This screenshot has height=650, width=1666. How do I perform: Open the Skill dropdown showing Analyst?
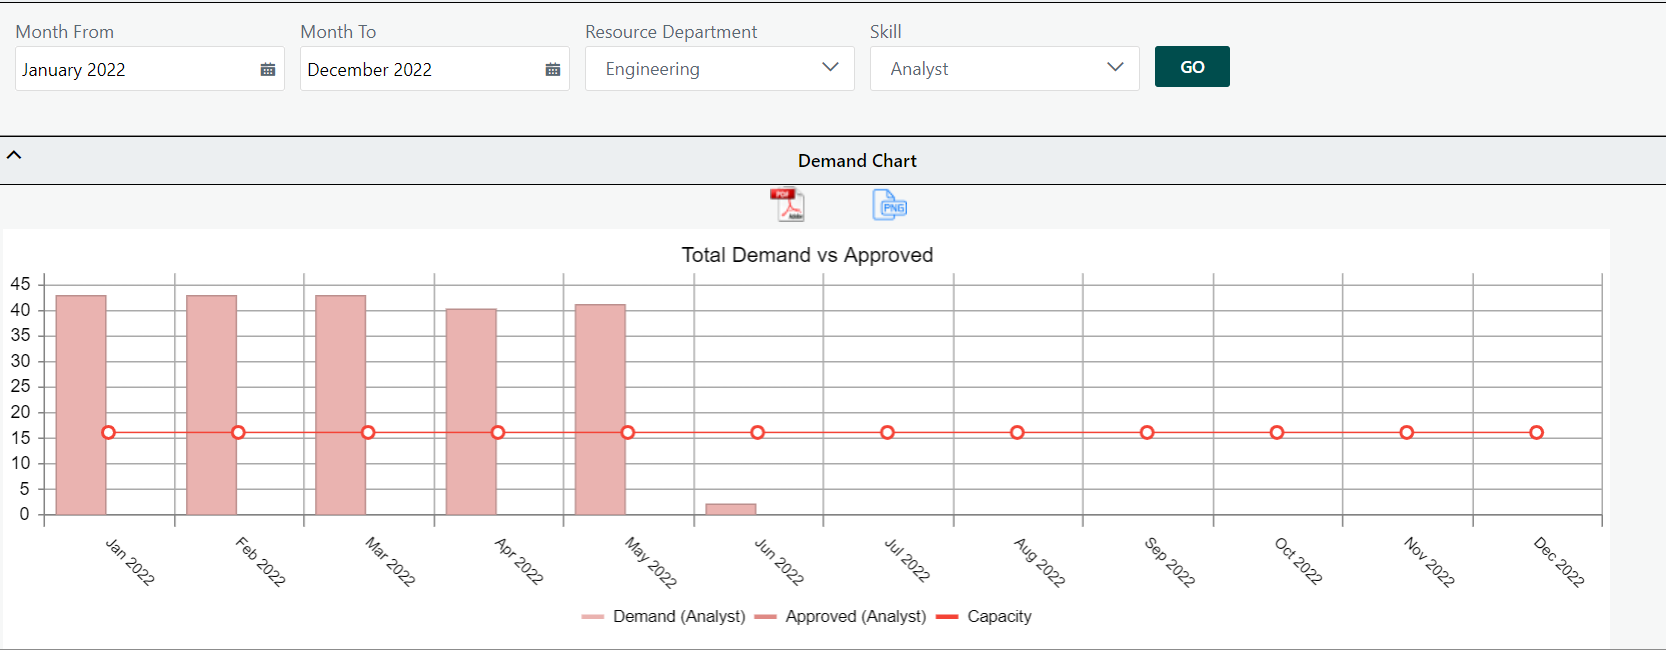coord(1005,68)
